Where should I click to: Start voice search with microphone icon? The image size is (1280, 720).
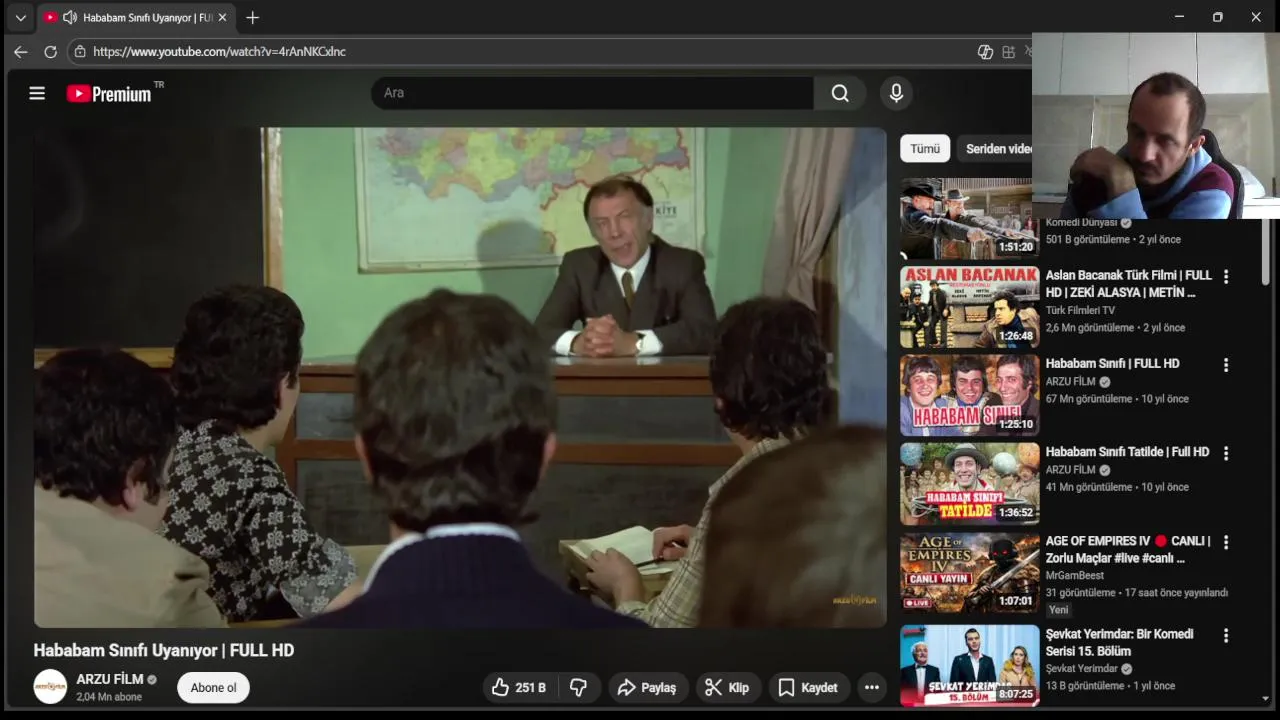(896, 93)
